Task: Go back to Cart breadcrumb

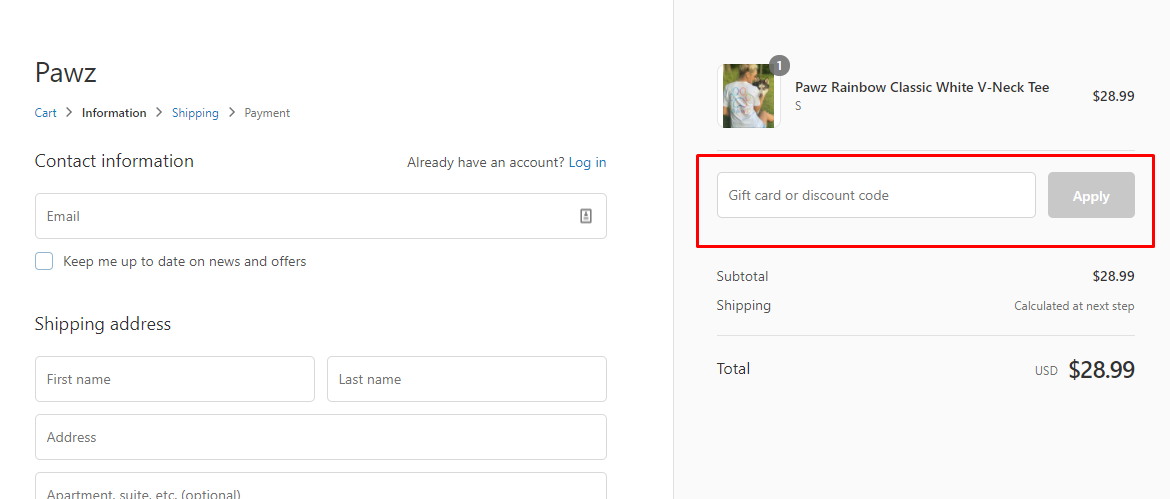Action: (46, 113)
